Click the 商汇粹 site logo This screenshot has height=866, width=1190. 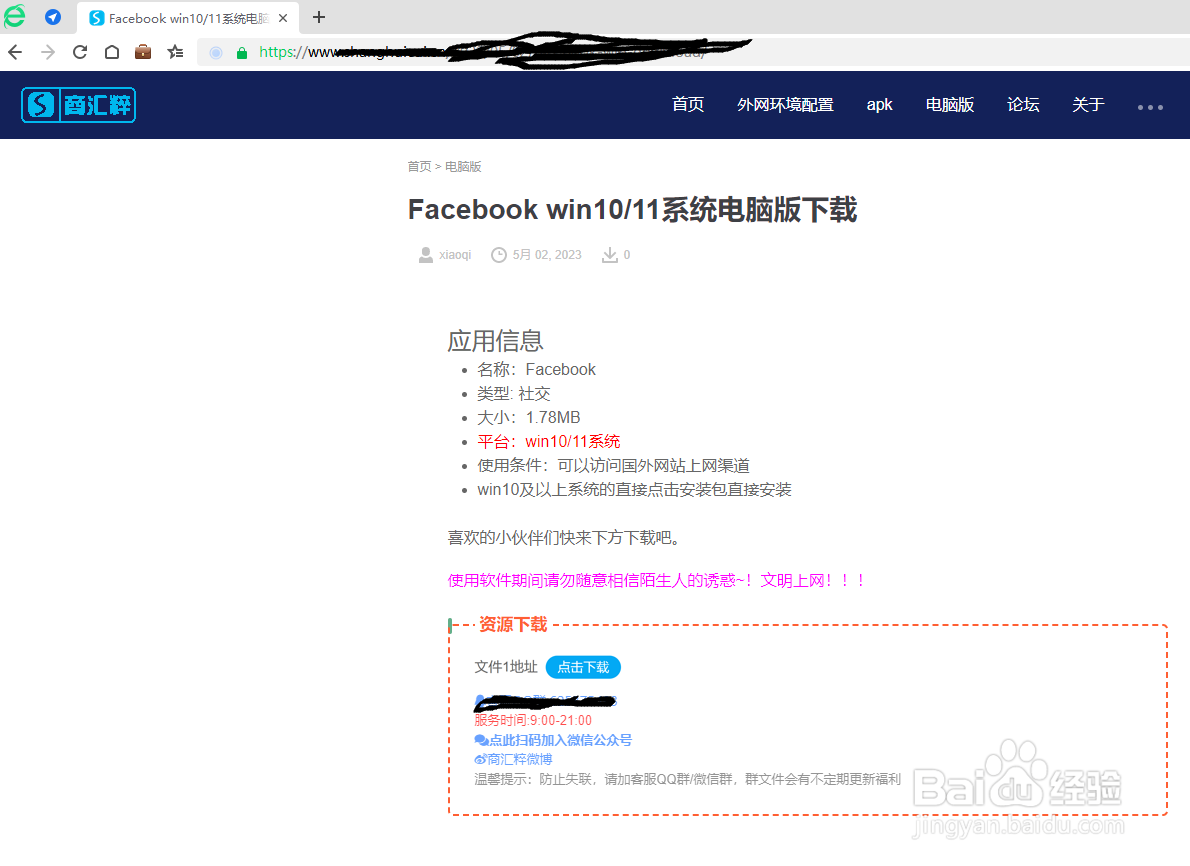pyautogui.click(x=78, y=104)
